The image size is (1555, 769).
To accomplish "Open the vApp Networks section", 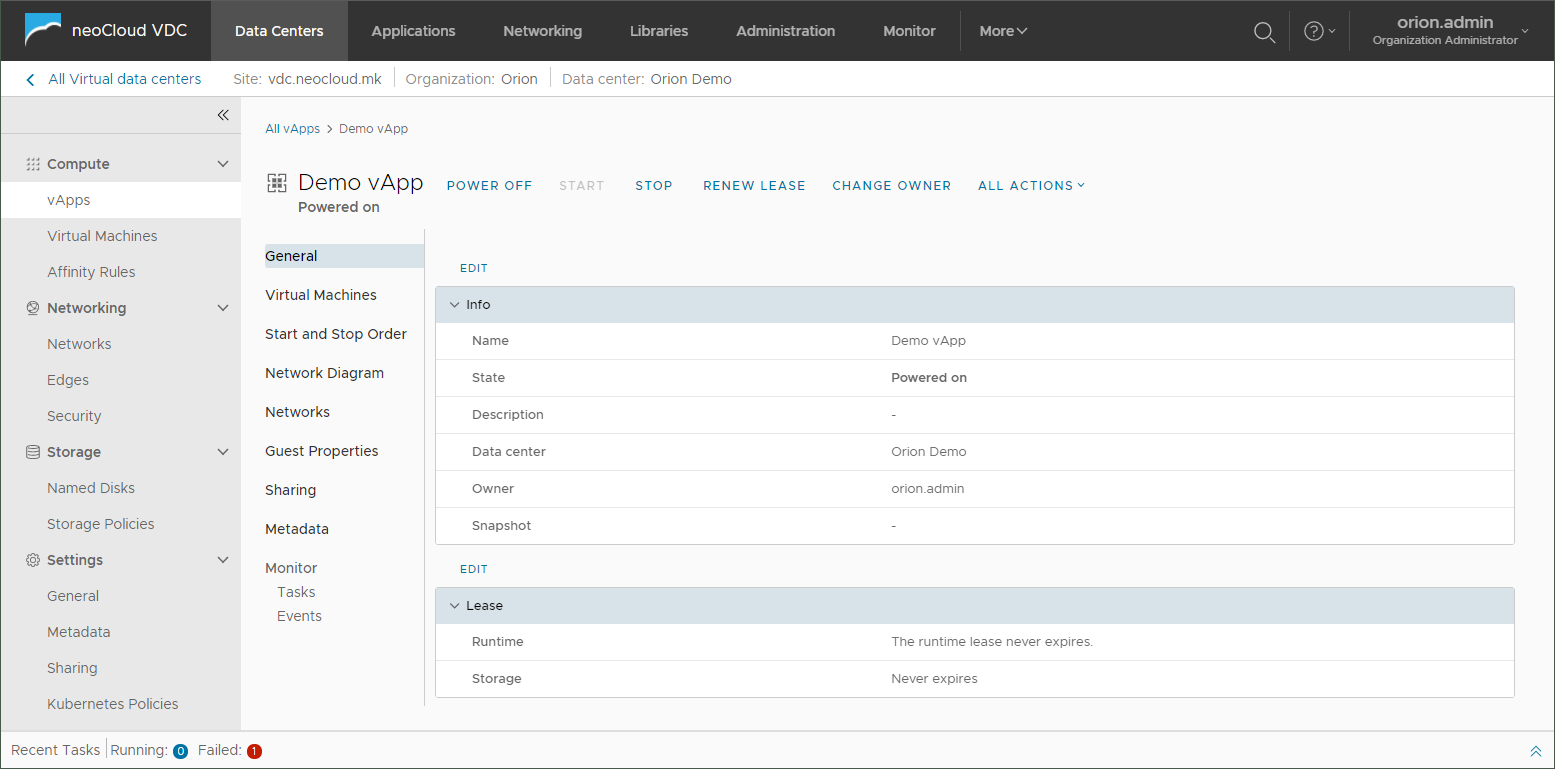I will tap(297, 412).
